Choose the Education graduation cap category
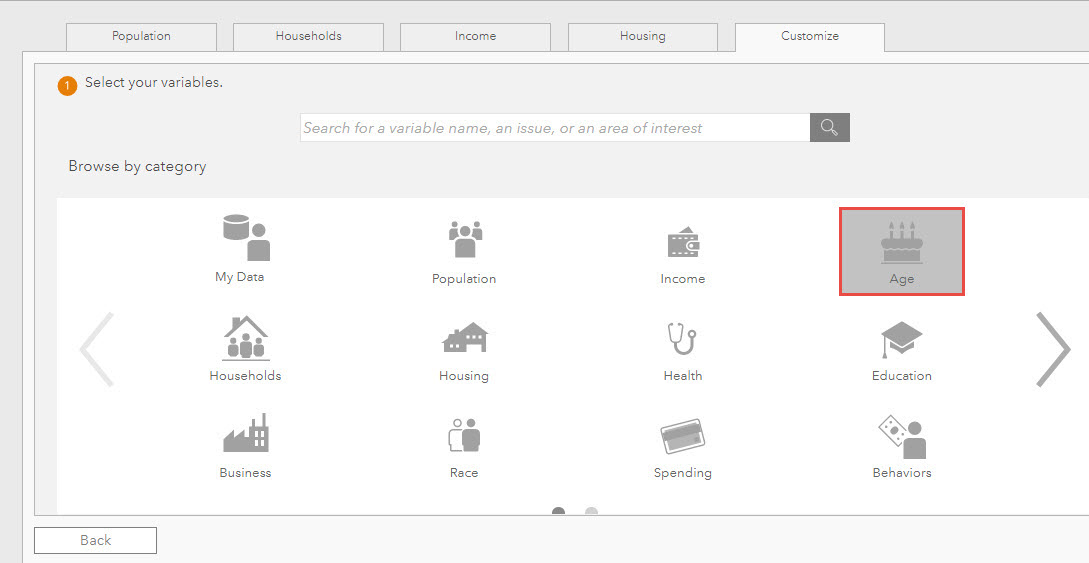 coord(901,350)
